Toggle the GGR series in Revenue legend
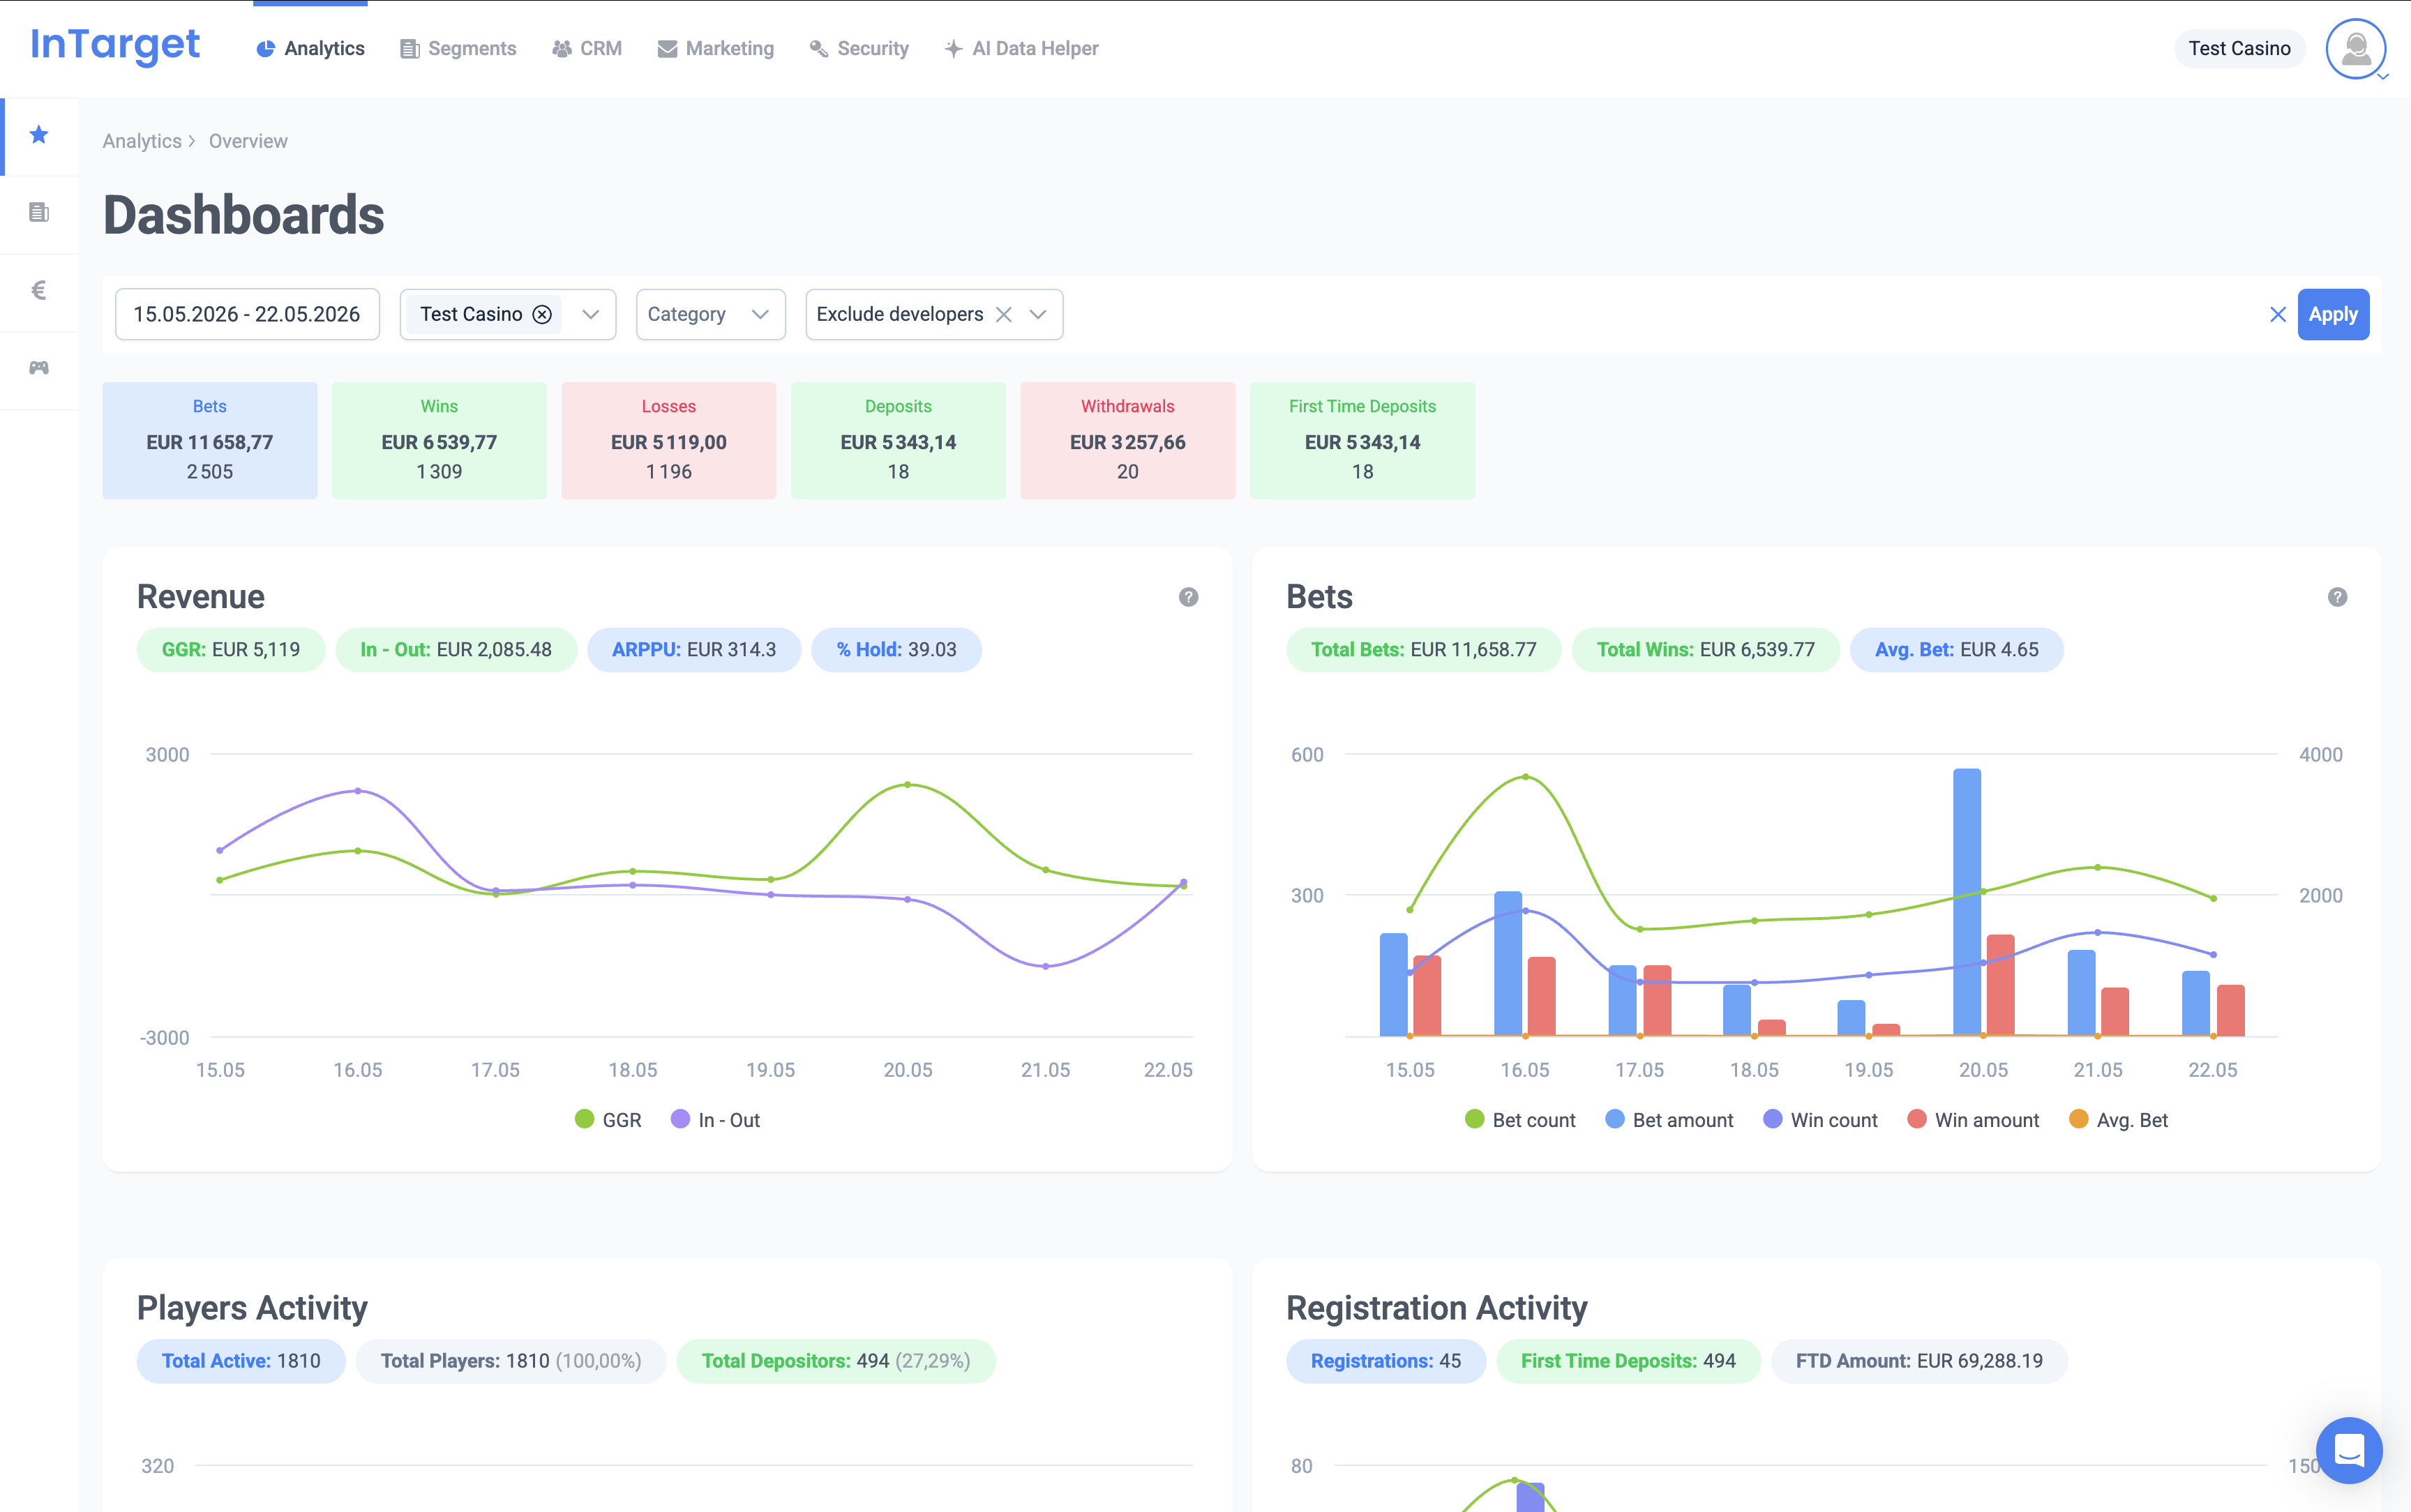The width and height of the screenshot is (2411, 1512). pos(608,1120)
